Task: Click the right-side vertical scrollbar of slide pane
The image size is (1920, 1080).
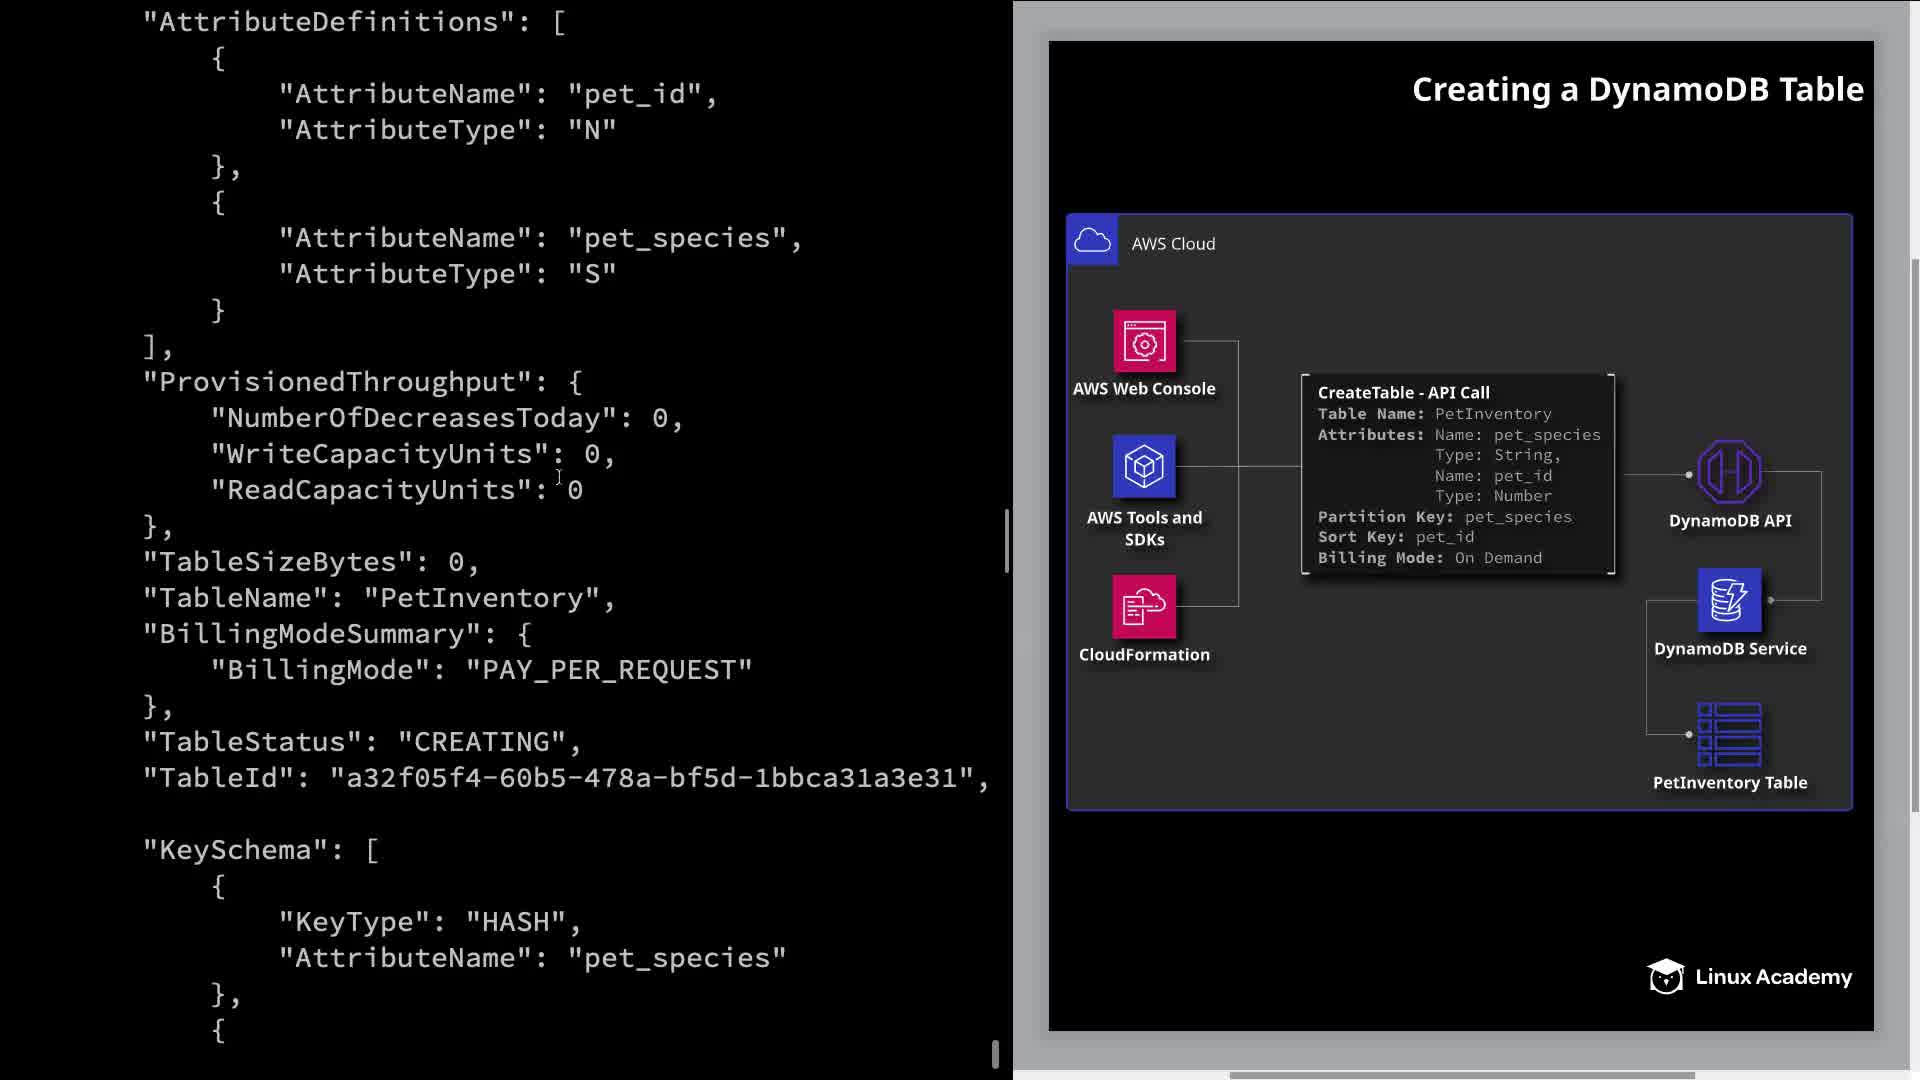Action: tap(1914, 535)
